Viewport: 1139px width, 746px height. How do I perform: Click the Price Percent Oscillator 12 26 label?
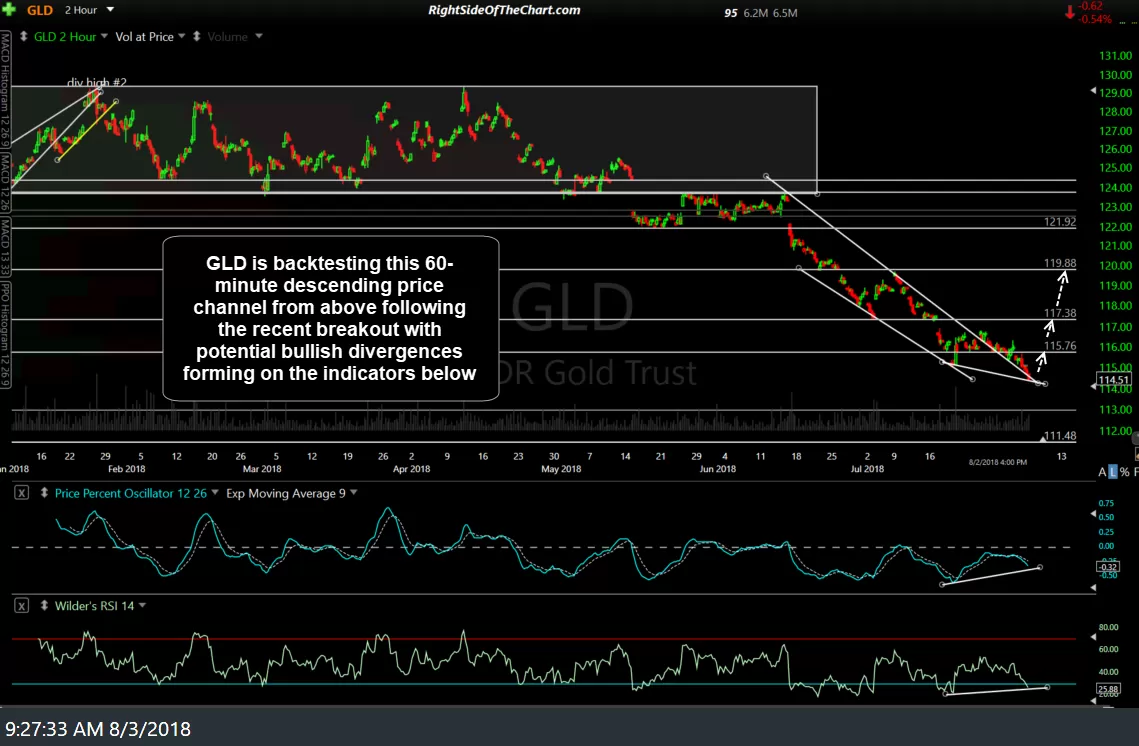[131, 493]
